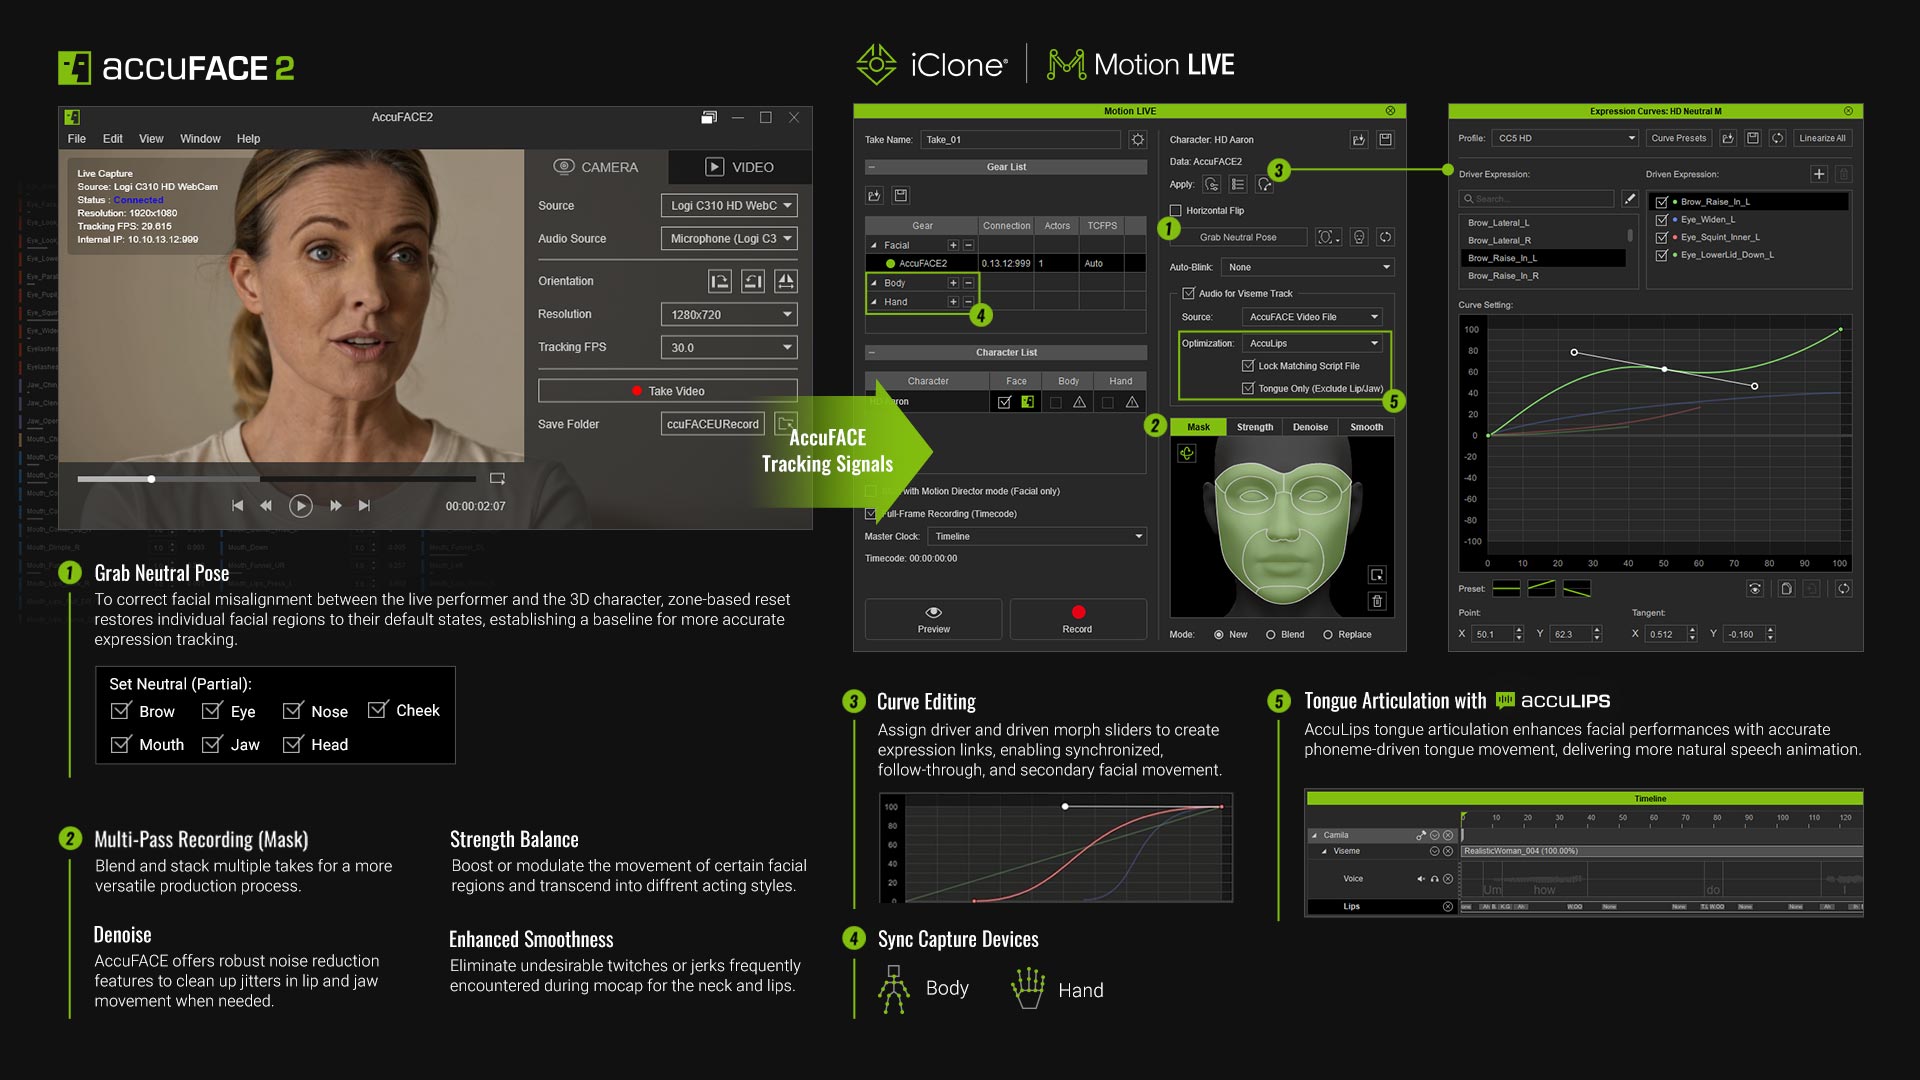The width and height of the screenshot is (1920, 1080).
Task: Click first Apply icon in Motion LIVE
Action: 1212,184
